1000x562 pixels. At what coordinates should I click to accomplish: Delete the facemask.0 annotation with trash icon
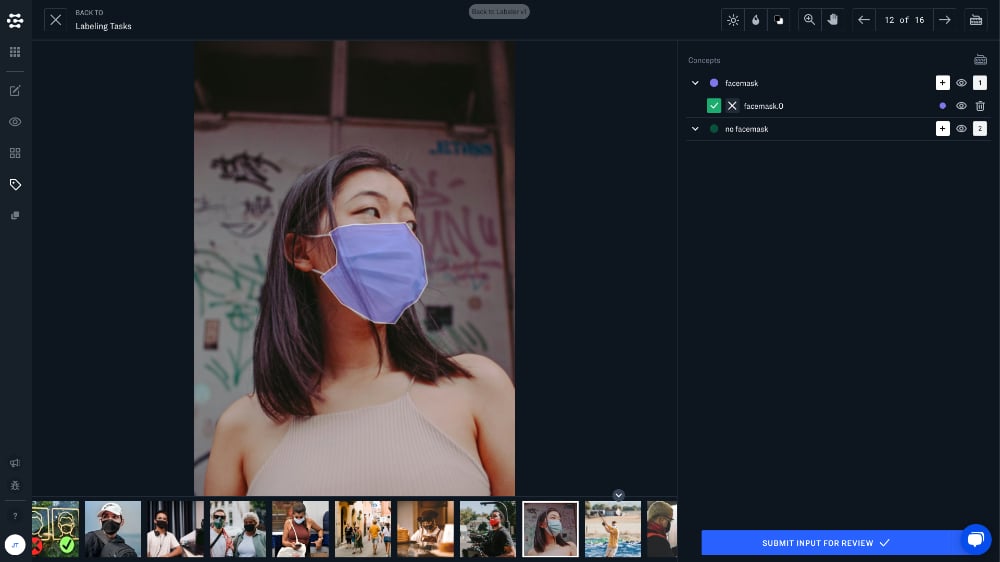980,106
